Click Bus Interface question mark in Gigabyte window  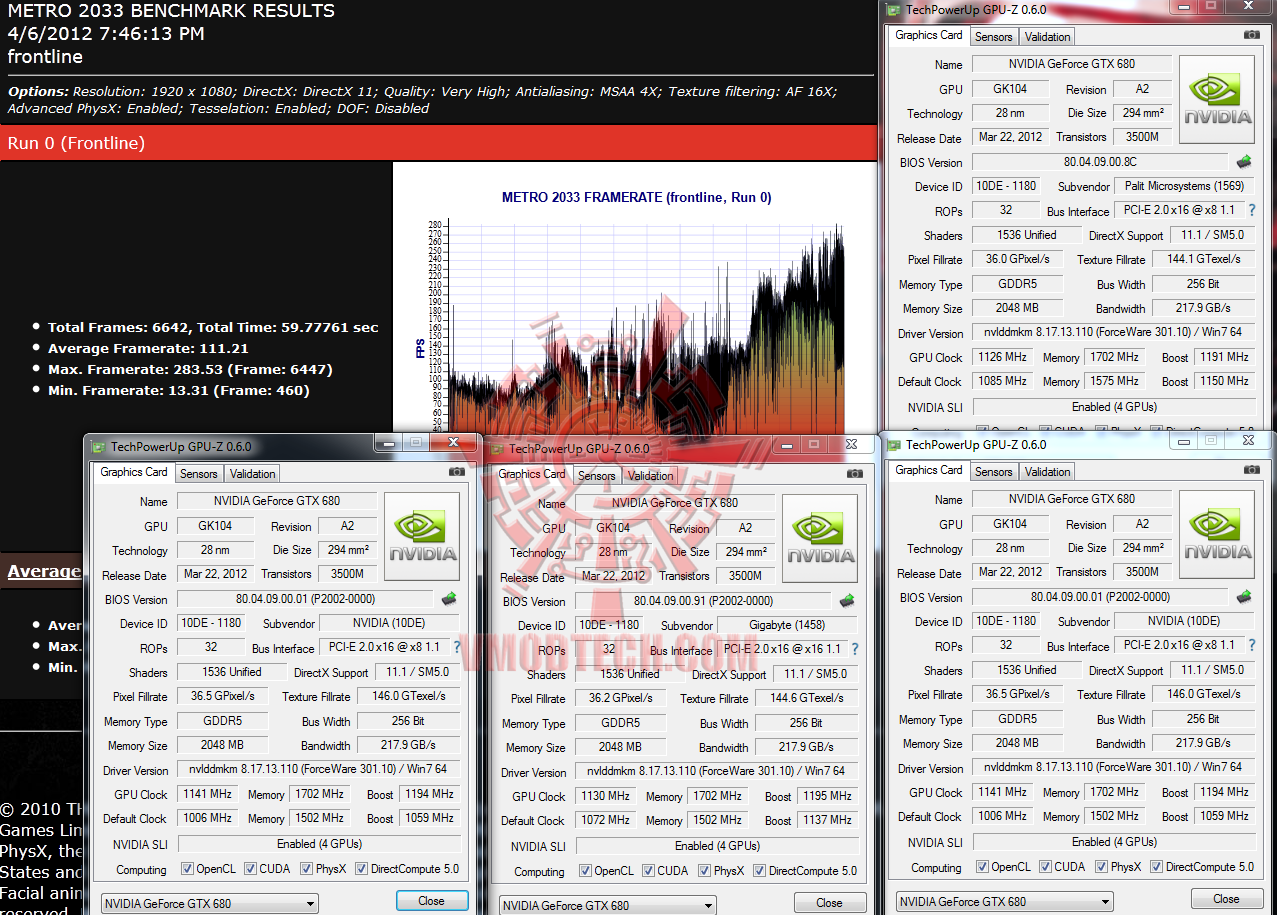coord(854,650)
